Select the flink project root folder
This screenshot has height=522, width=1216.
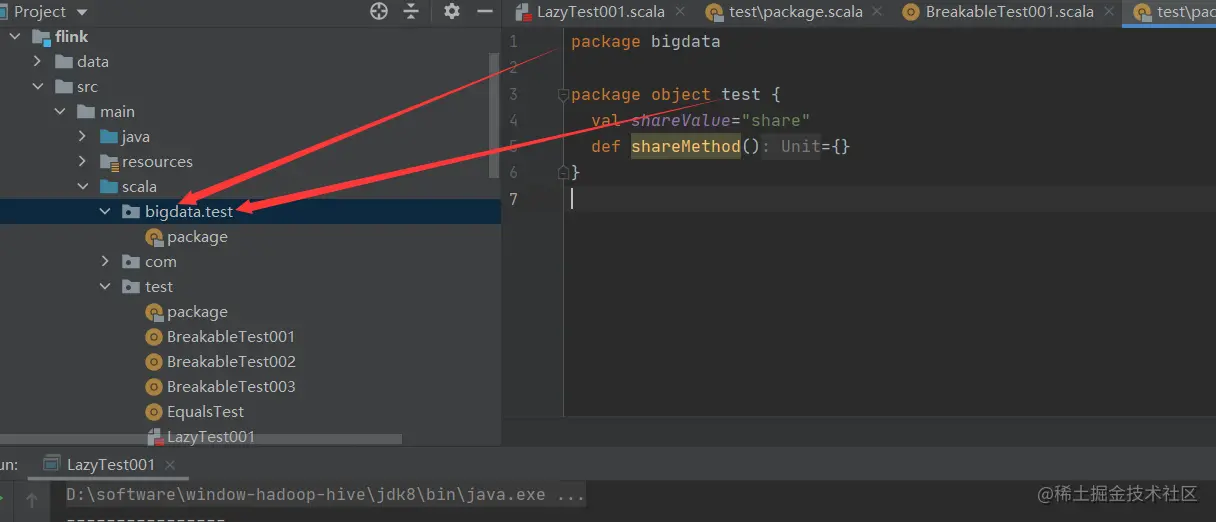coord(72,36)
